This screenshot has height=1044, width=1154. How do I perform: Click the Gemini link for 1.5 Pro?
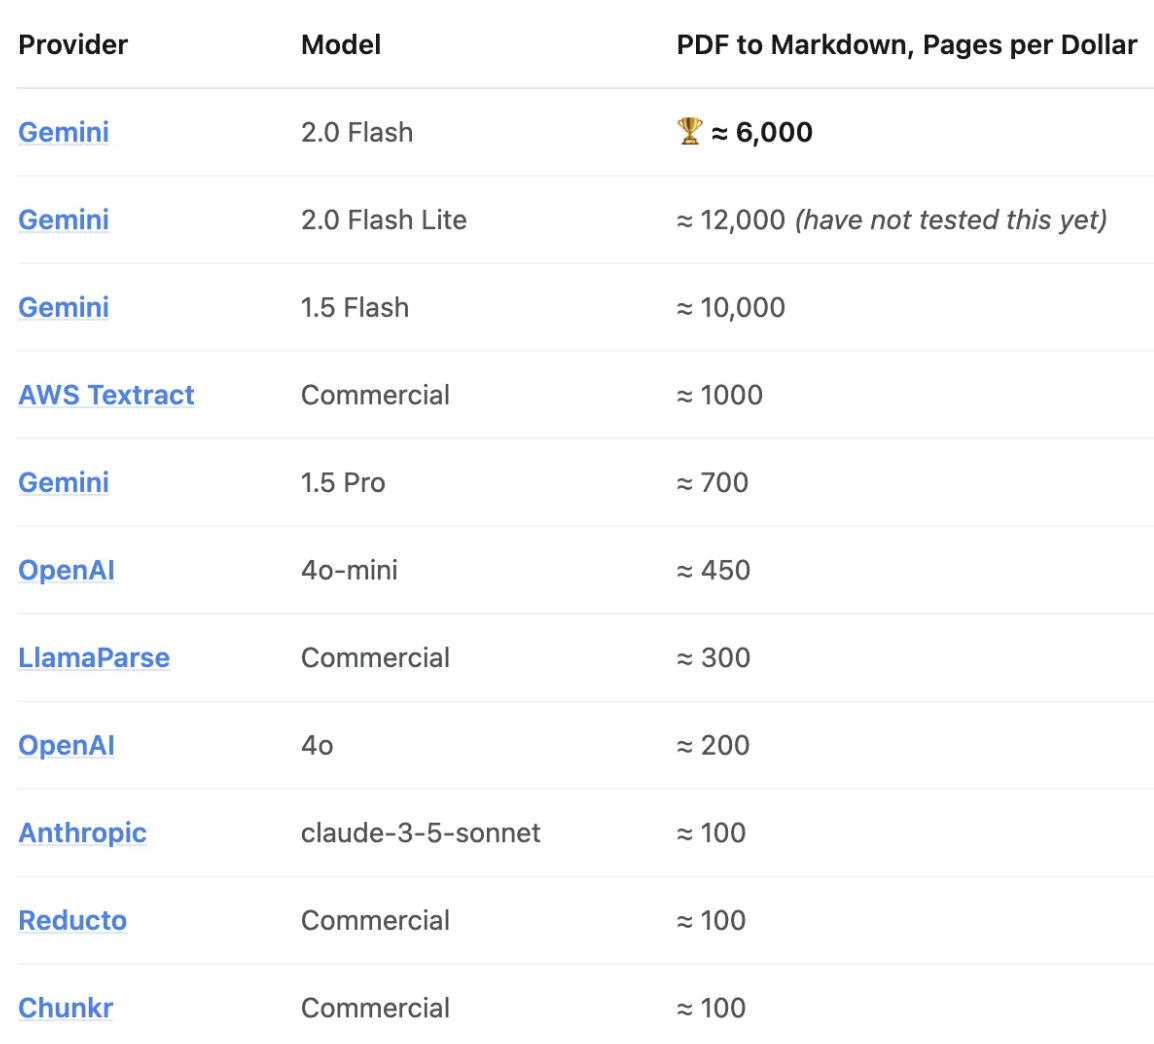point(63,483)
